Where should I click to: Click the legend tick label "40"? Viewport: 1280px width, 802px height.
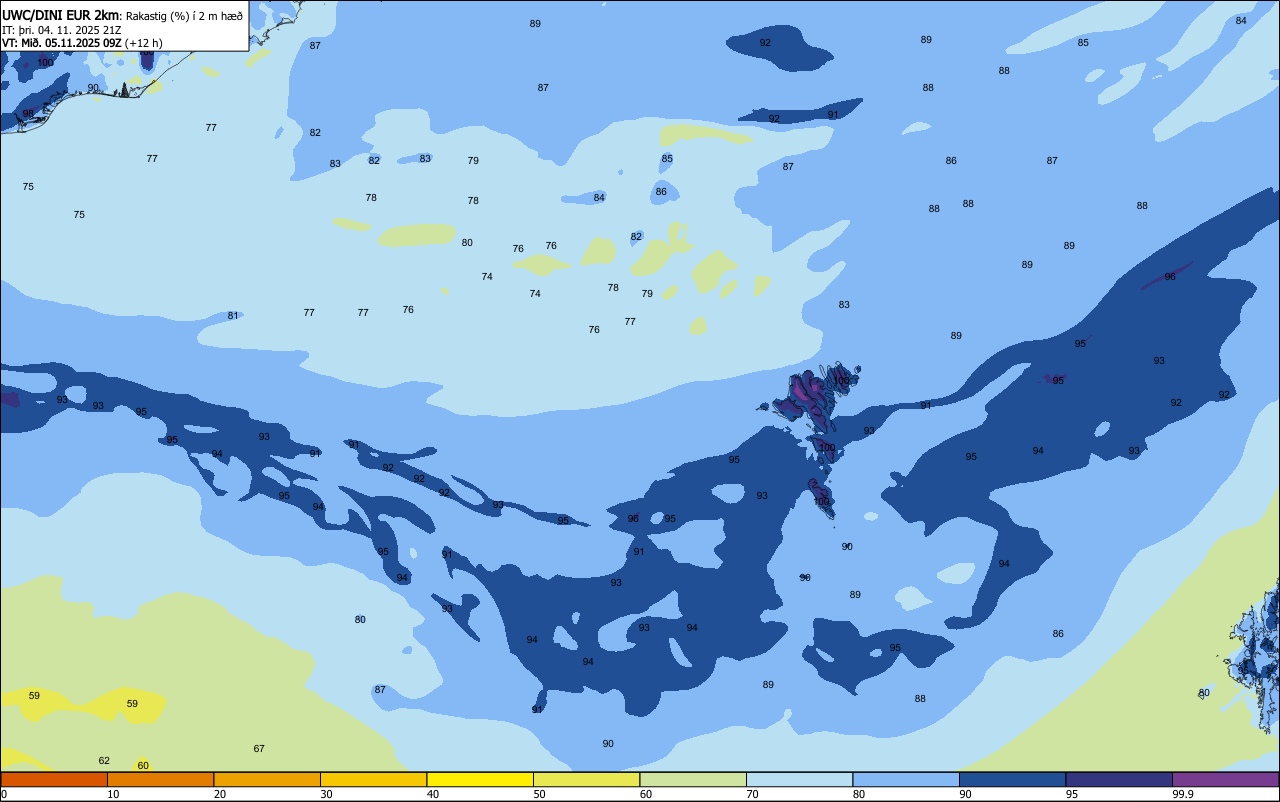tap(433, 794)
